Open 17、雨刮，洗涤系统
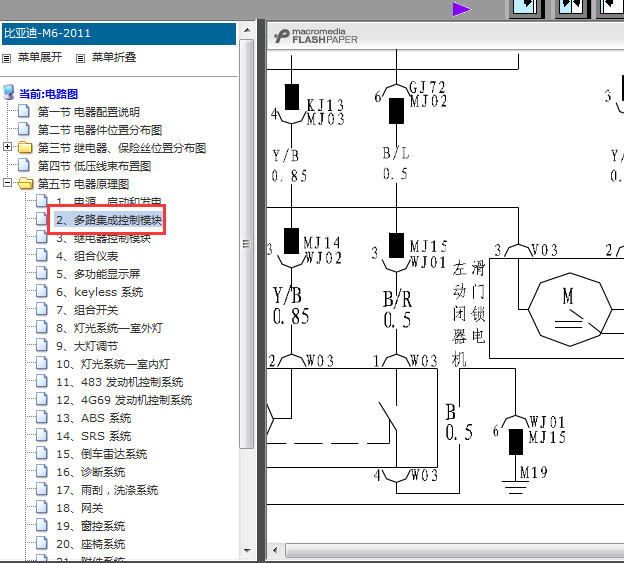Screen dimensions: 624x563 tap(107, 490)
